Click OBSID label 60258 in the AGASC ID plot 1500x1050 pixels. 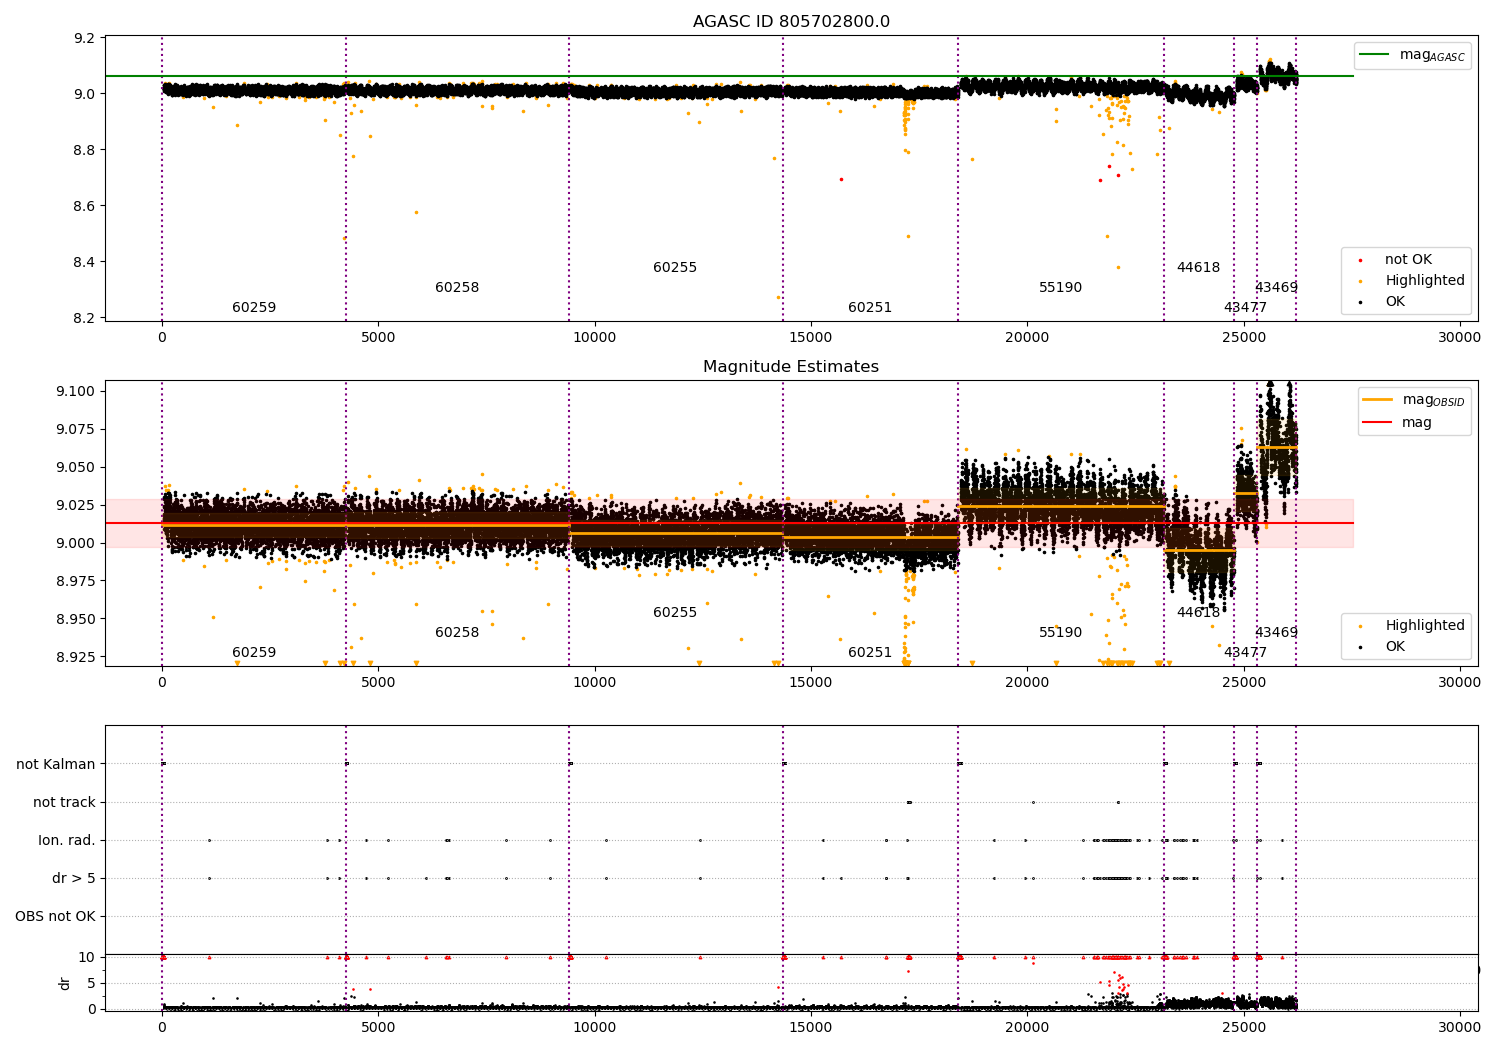click(457, 288)
